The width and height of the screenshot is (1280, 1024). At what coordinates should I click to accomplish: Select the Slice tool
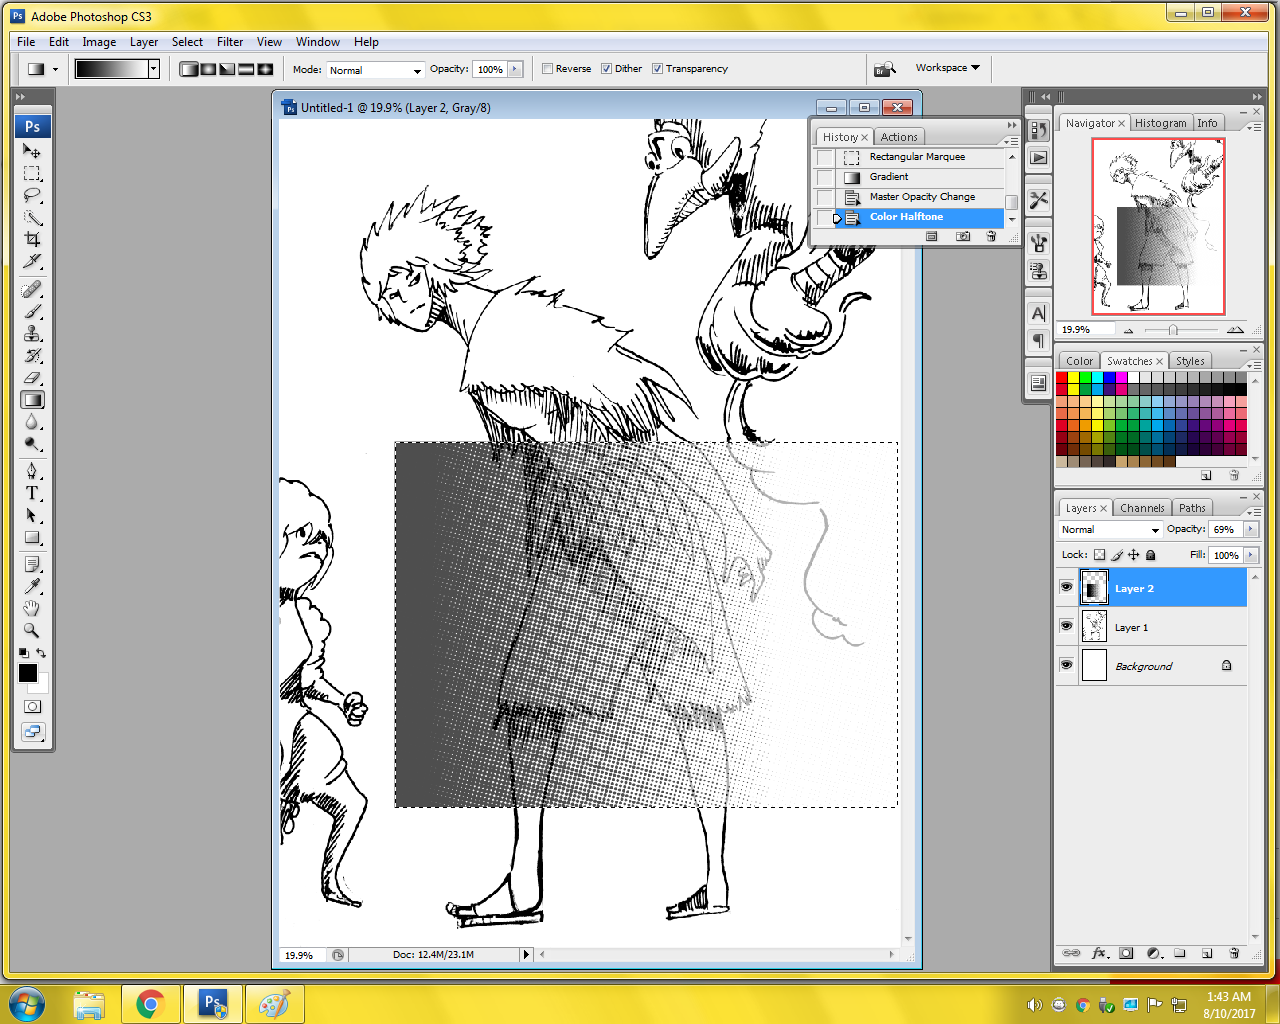(x=32, y=261)
